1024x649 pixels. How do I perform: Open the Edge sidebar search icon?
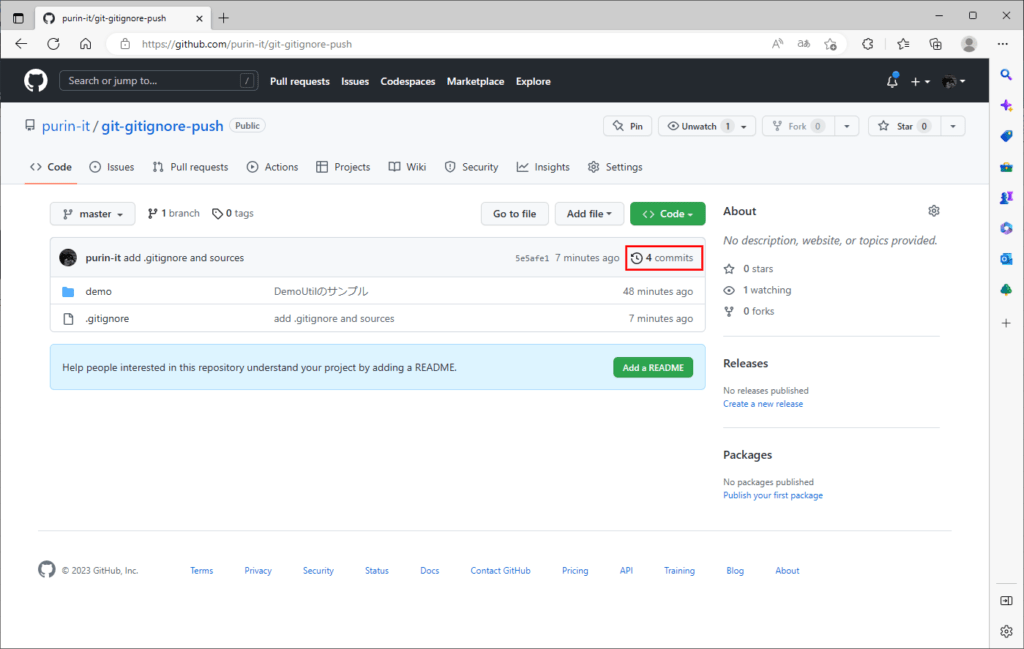(1006, 75)
